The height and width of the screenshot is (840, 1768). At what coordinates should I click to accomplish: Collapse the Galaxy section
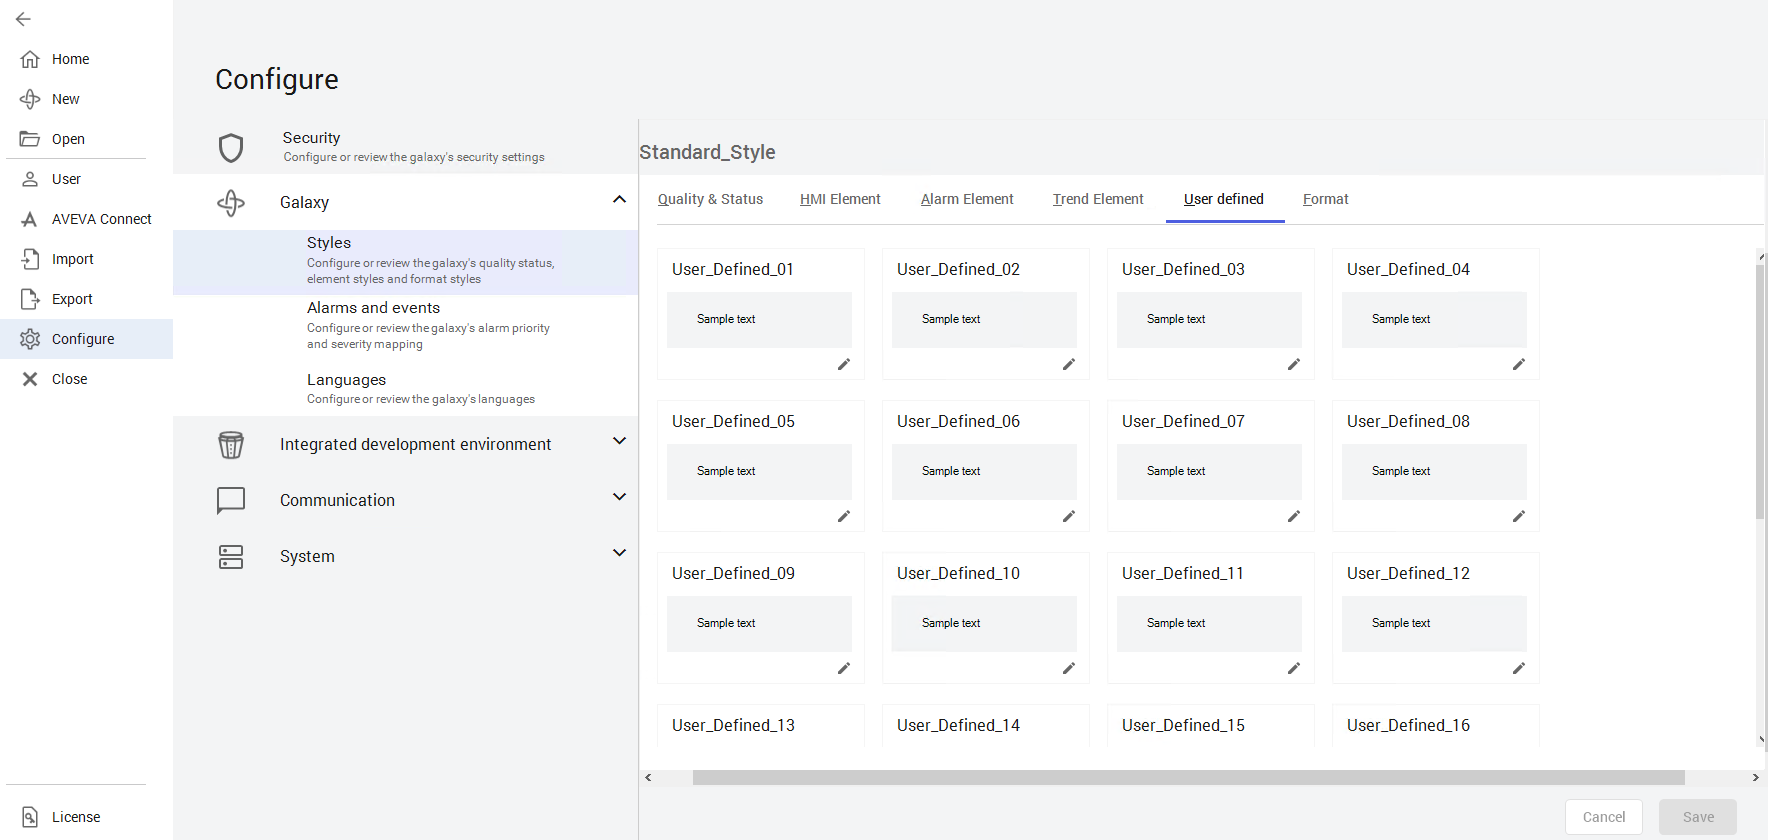pos(619,200)
